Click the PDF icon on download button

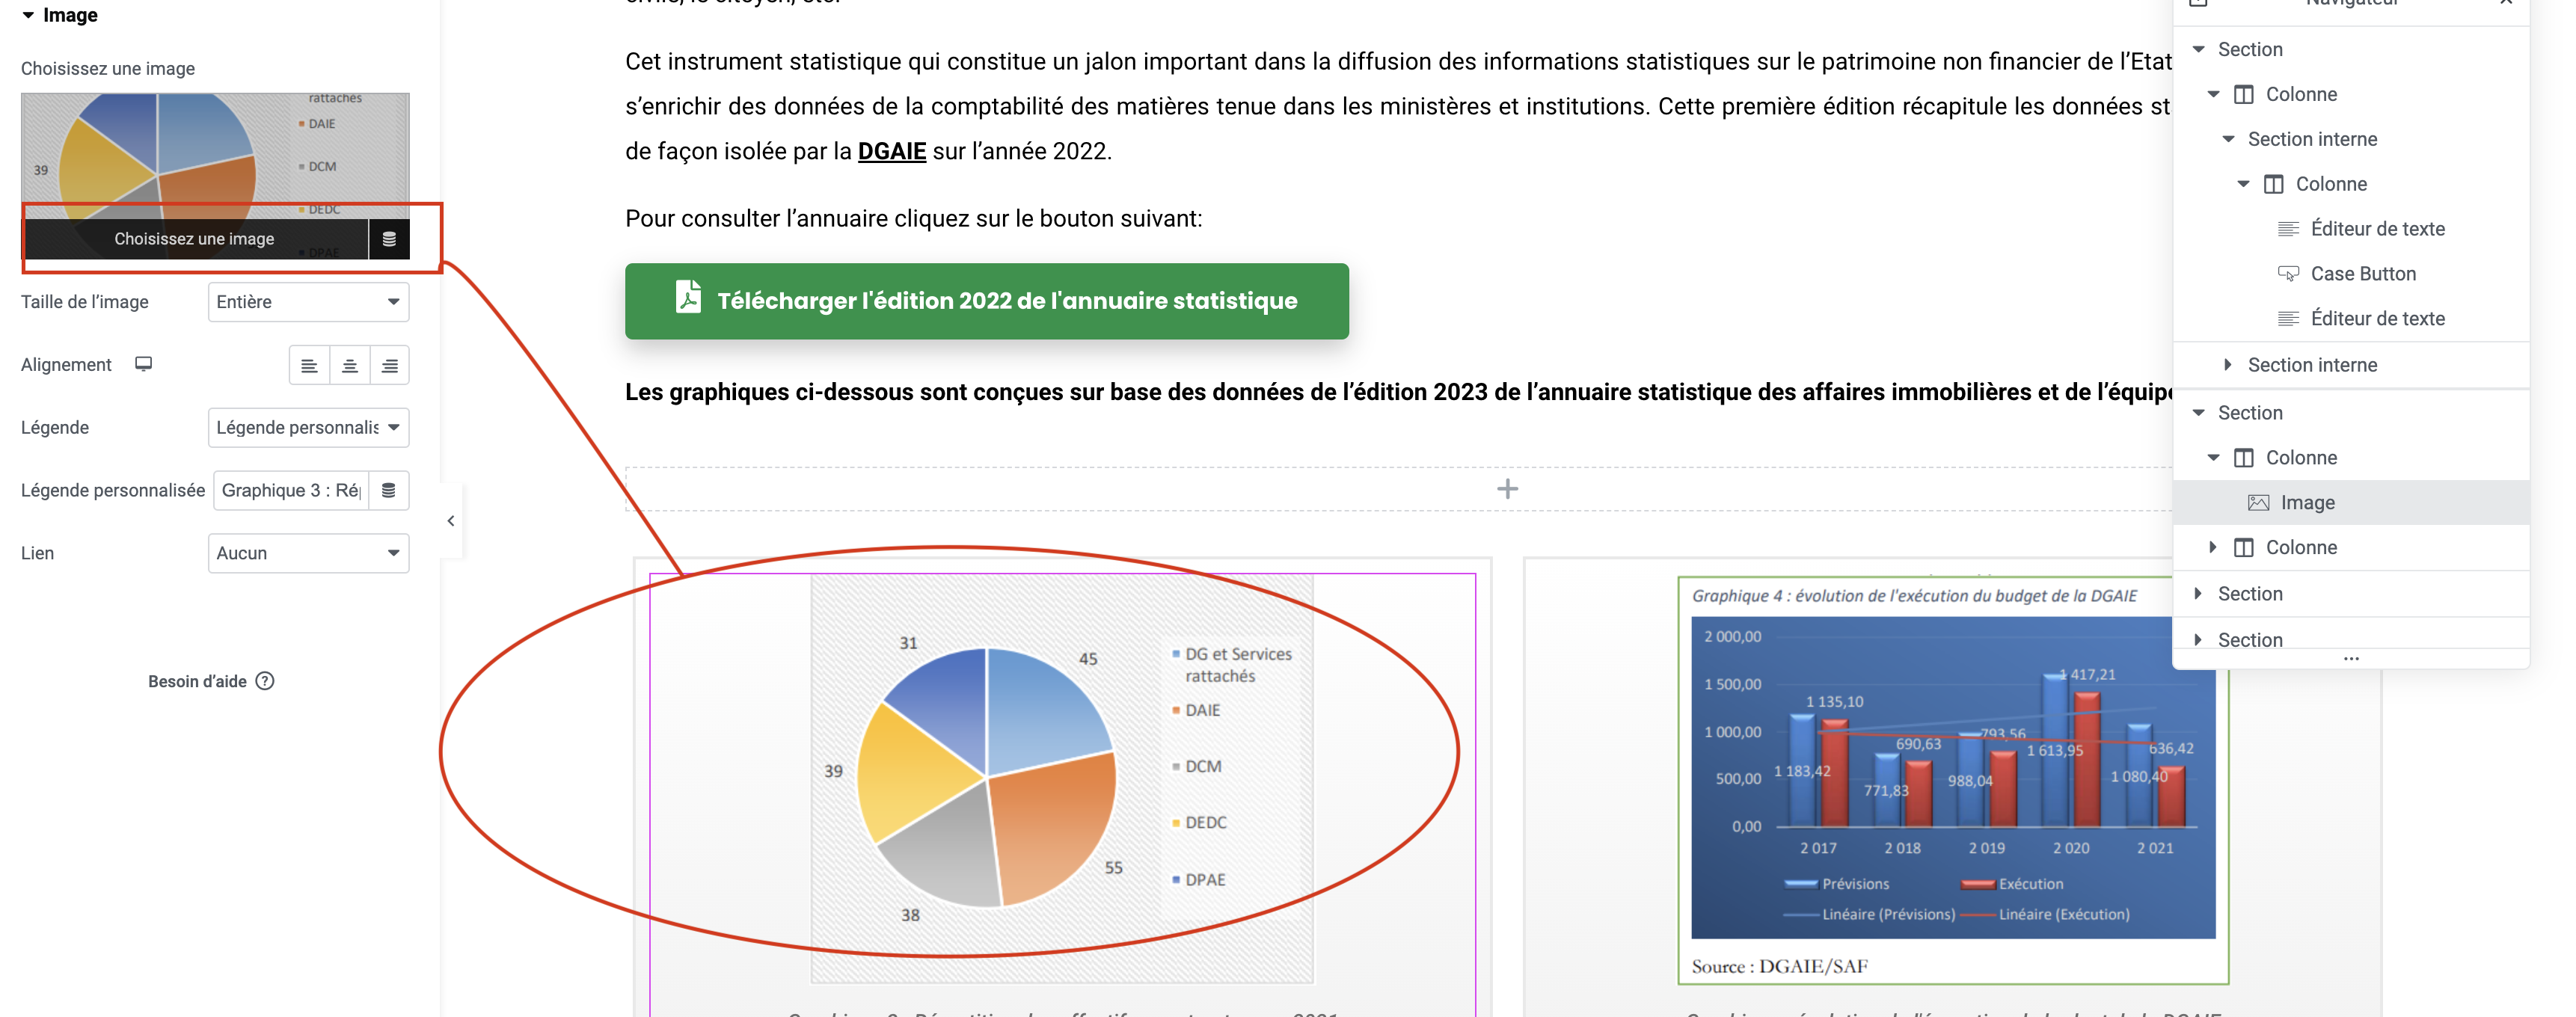coord(688,298)
